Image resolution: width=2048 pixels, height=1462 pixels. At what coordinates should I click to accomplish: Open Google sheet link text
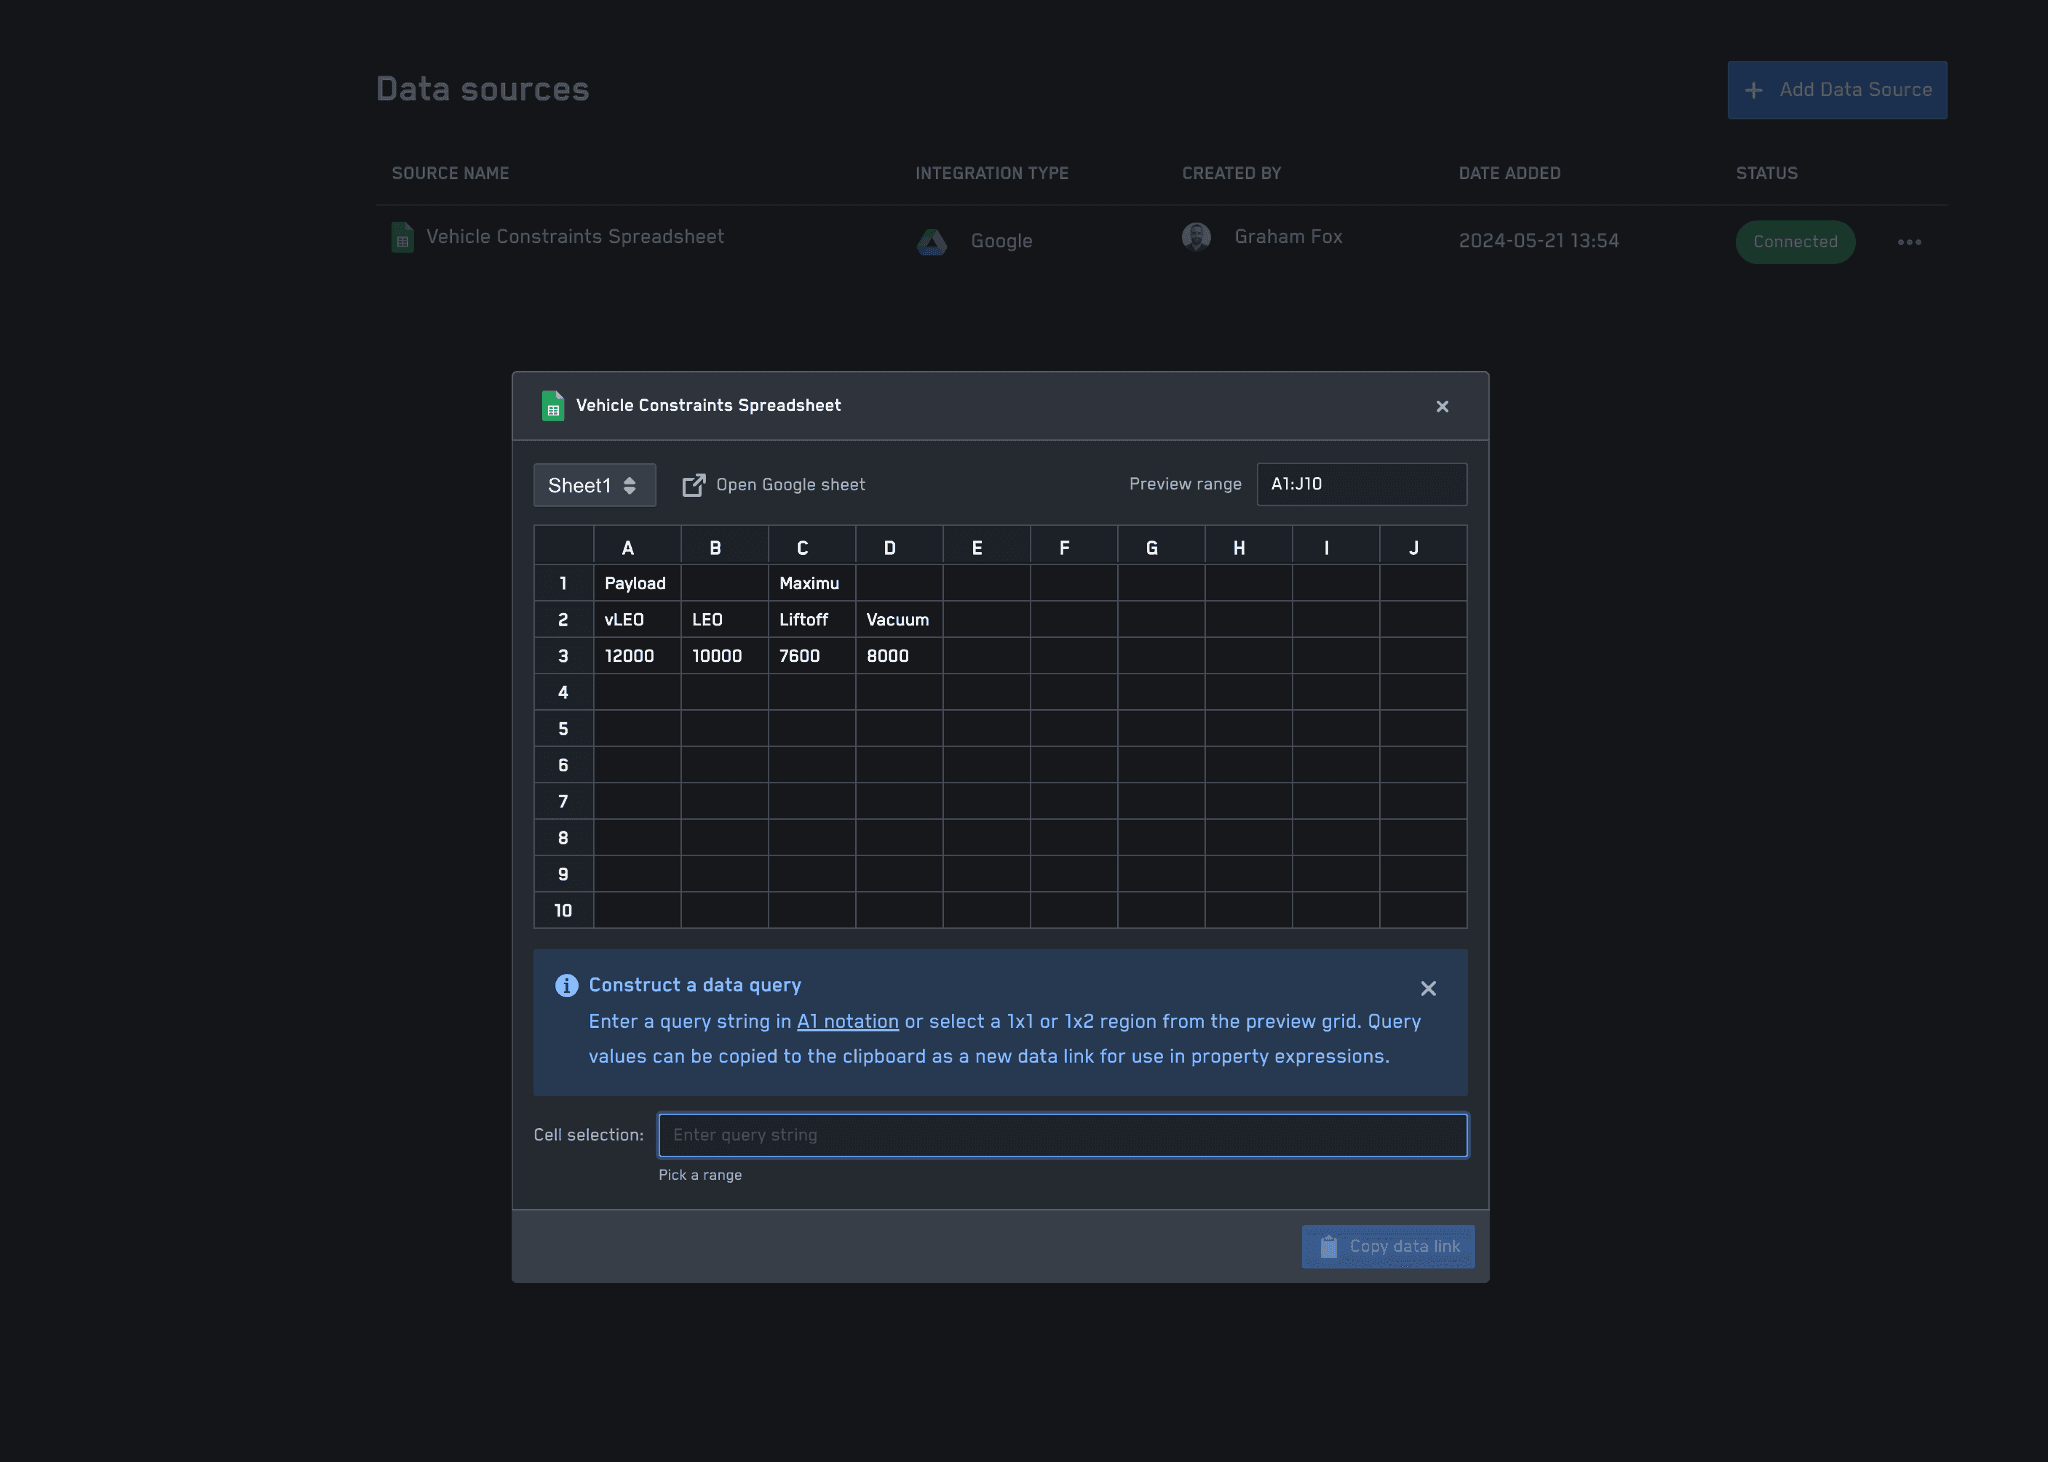pos(790,485)
